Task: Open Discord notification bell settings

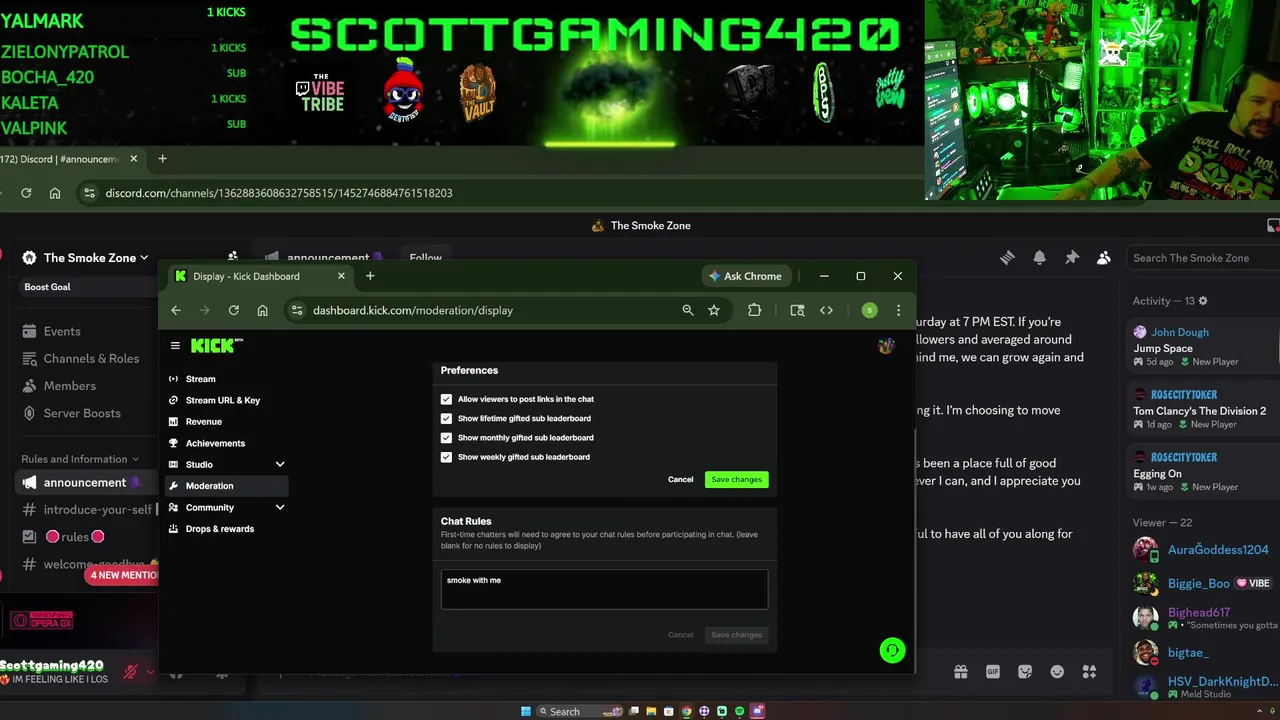Action: (1039, 258)
